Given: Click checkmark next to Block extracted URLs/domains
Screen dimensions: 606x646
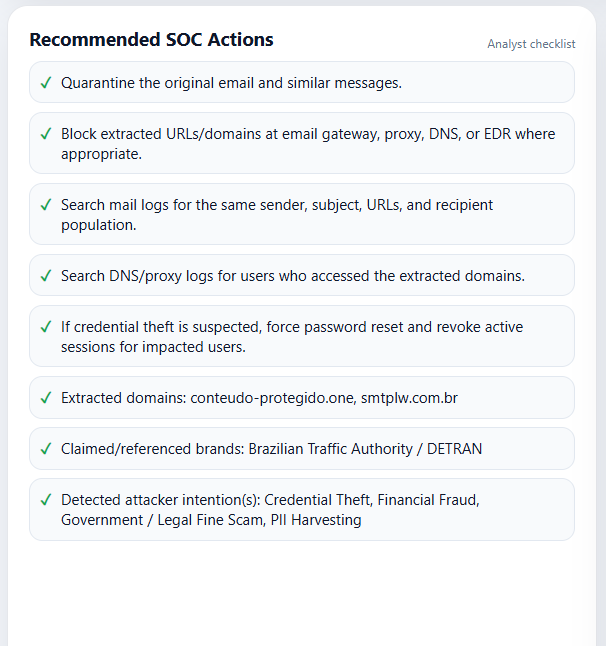Looking at the screenshot, I should tap(46, 134).
